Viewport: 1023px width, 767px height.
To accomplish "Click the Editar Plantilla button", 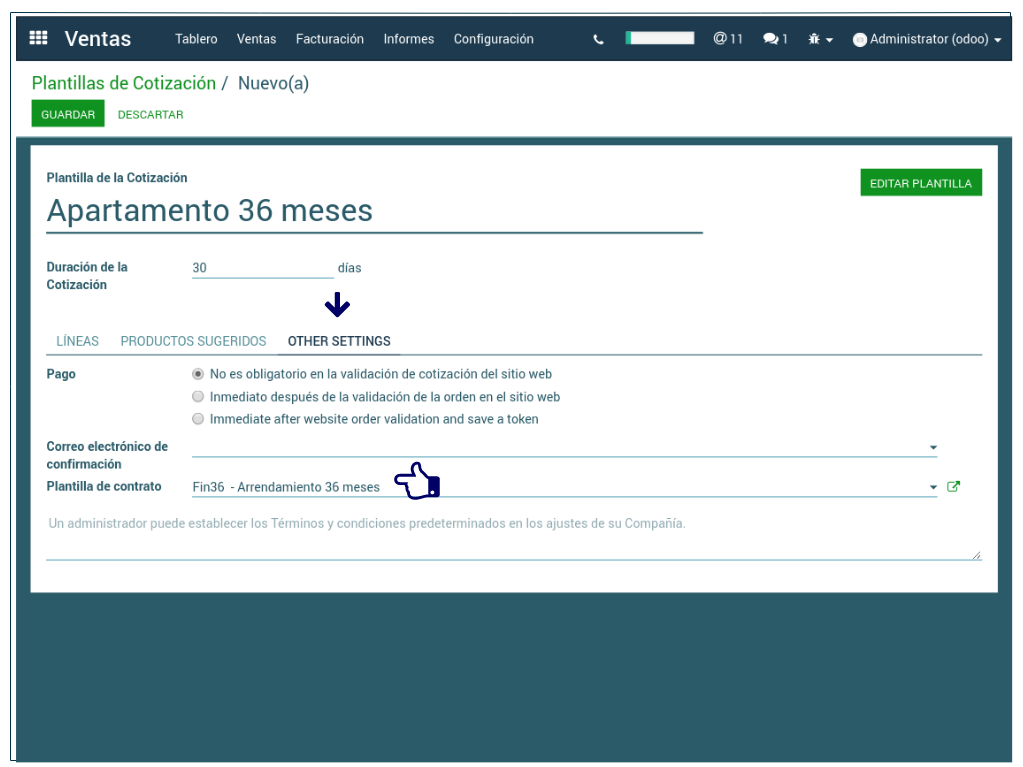I will pos(920,183).
